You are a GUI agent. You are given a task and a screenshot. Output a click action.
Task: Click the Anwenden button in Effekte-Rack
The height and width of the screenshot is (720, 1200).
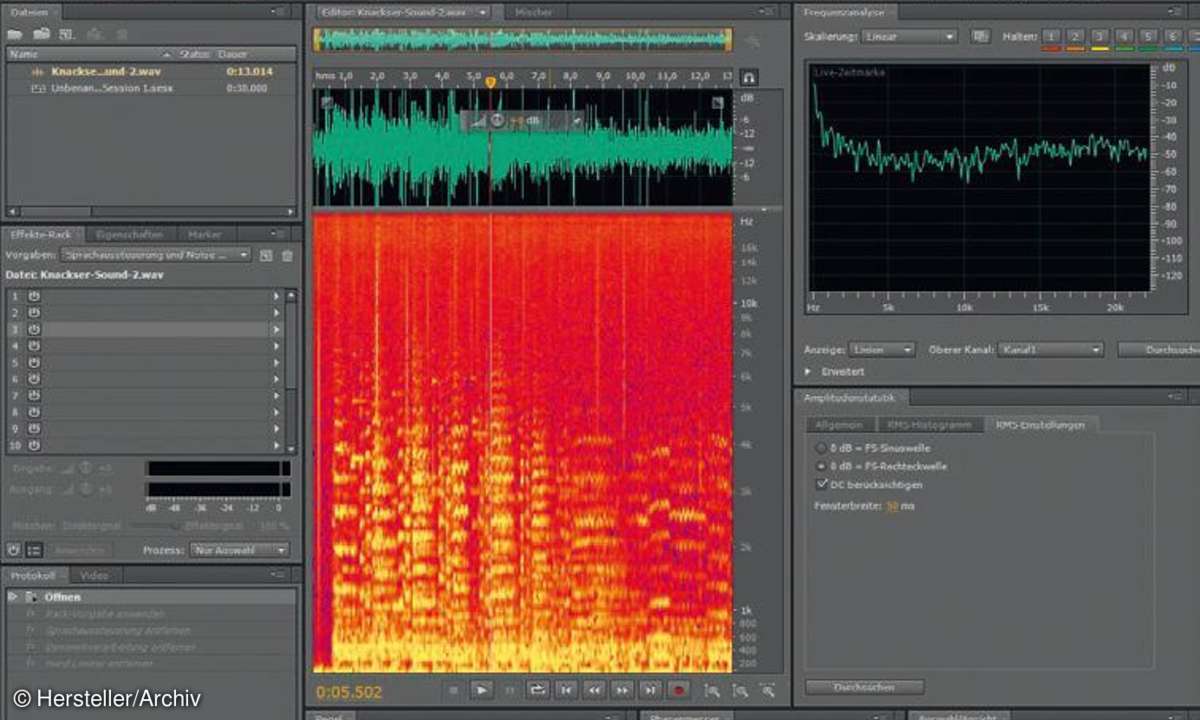[81, 550]
